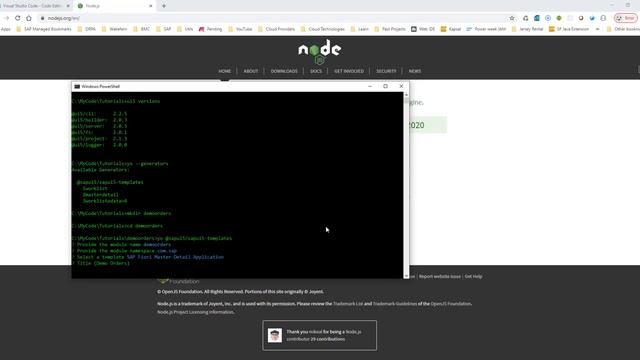Open the Kapsel bookmark
Viewport: 640px width, 360px height.
click(451, 29)
